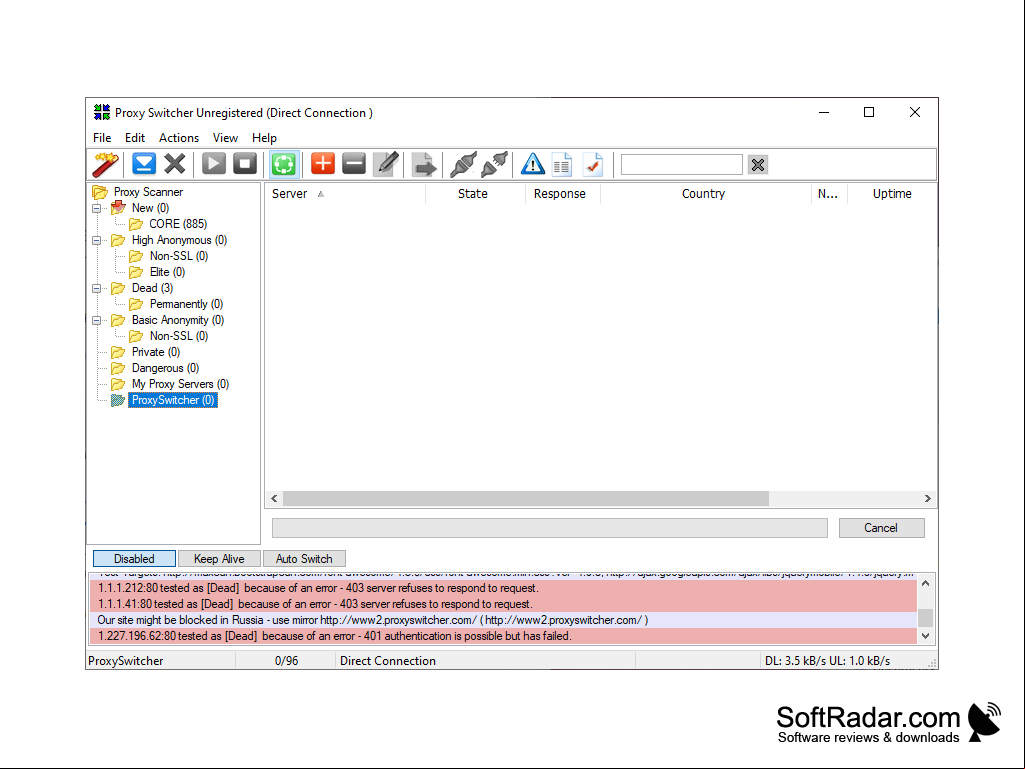Screen dimensions: 1025x769
Task: Click the log pane scroll down arrow
Action: coord(926,636)
